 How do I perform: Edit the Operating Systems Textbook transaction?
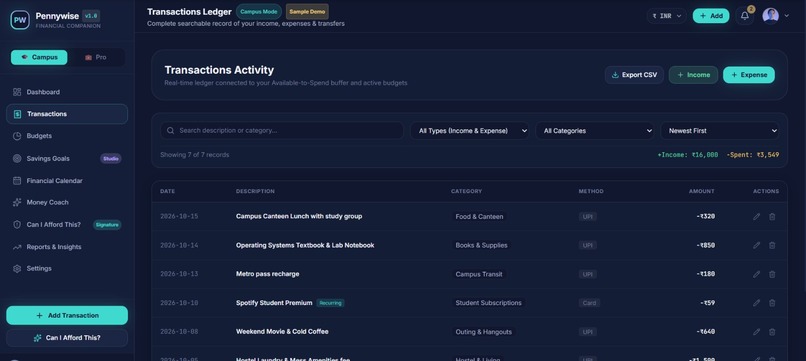click(x=756, y=245)
